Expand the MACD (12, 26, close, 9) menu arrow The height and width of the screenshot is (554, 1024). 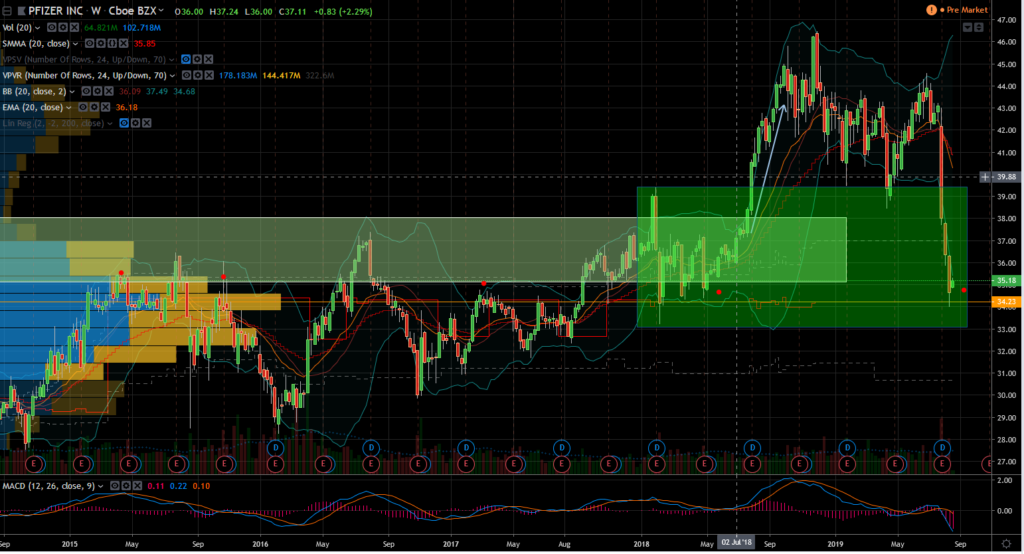101,487
